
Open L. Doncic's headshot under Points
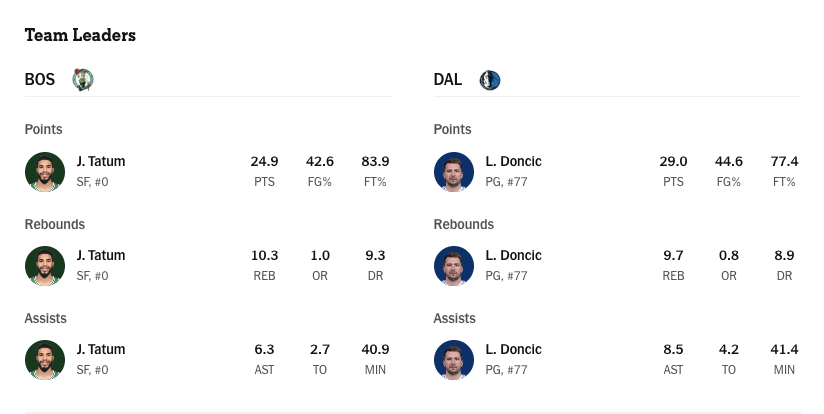pyautogui.click(x=454, y=172)
